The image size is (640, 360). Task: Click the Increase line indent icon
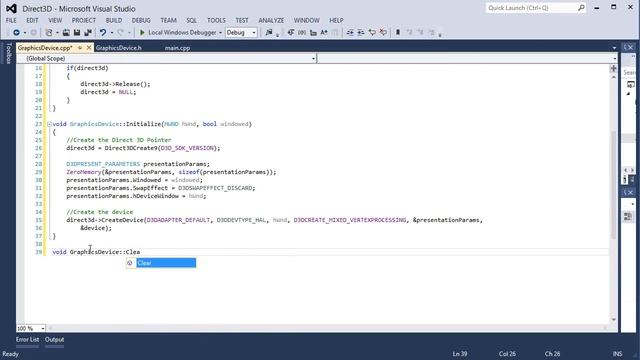[x=361, y=33]
